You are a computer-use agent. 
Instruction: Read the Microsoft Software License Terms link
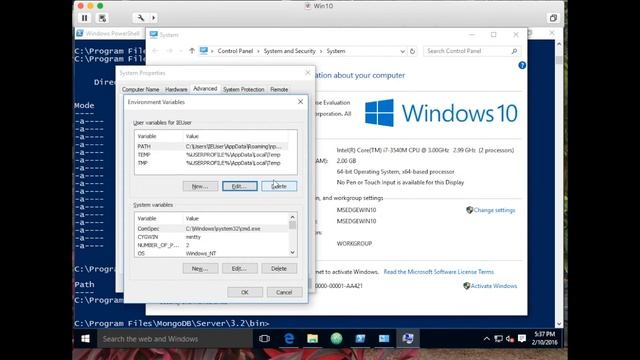[x=438, y=272]
